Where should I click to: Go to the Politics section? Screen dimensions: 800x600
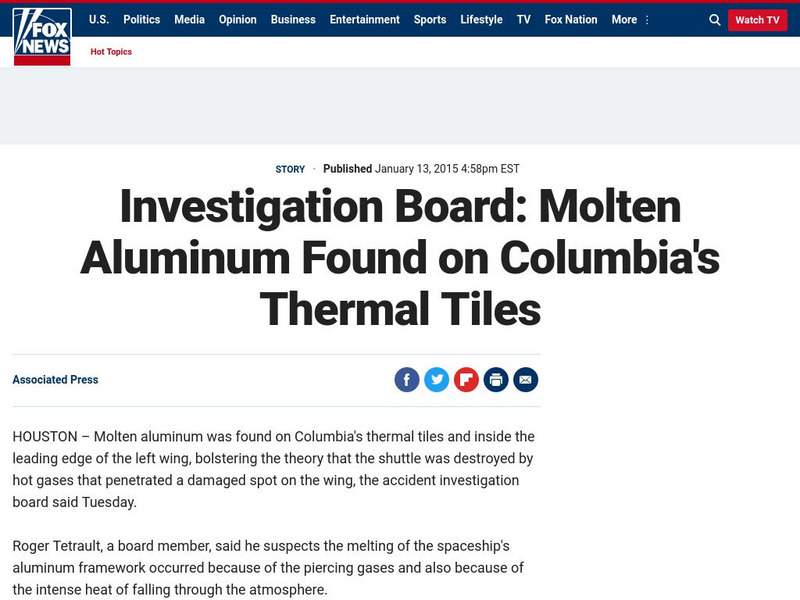pos(141,20)
